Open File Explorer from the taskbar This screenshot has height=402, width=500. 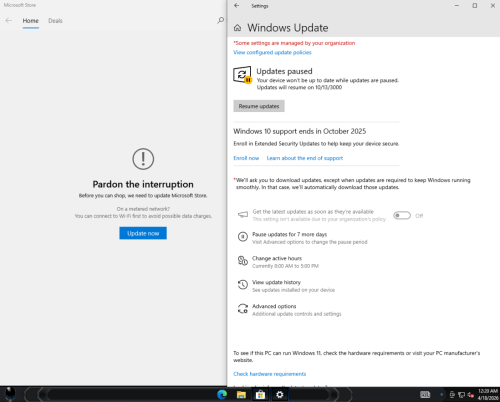point(241,395)
